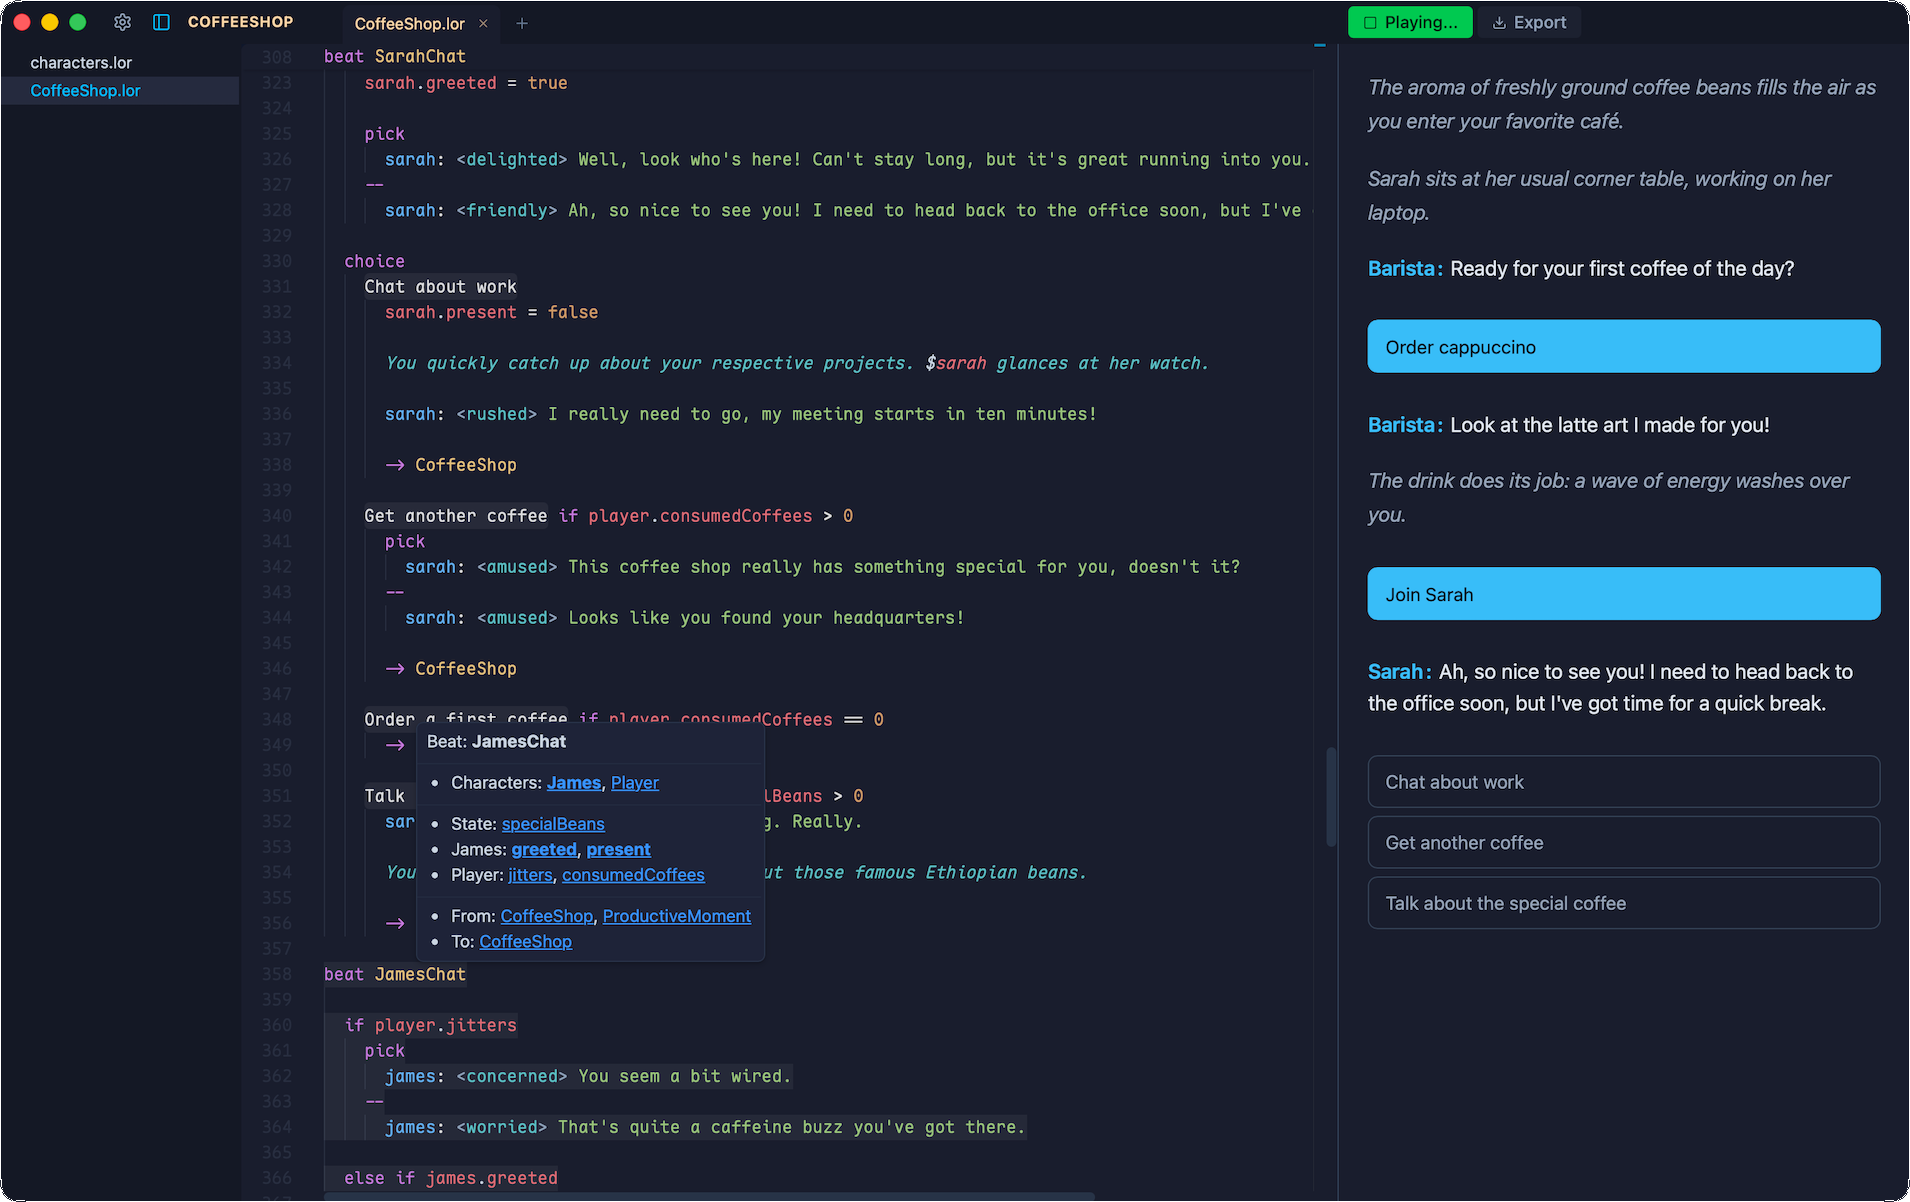Stop playback via the Playing... button
The image size is (1910, 1202).
(1410, 22)
